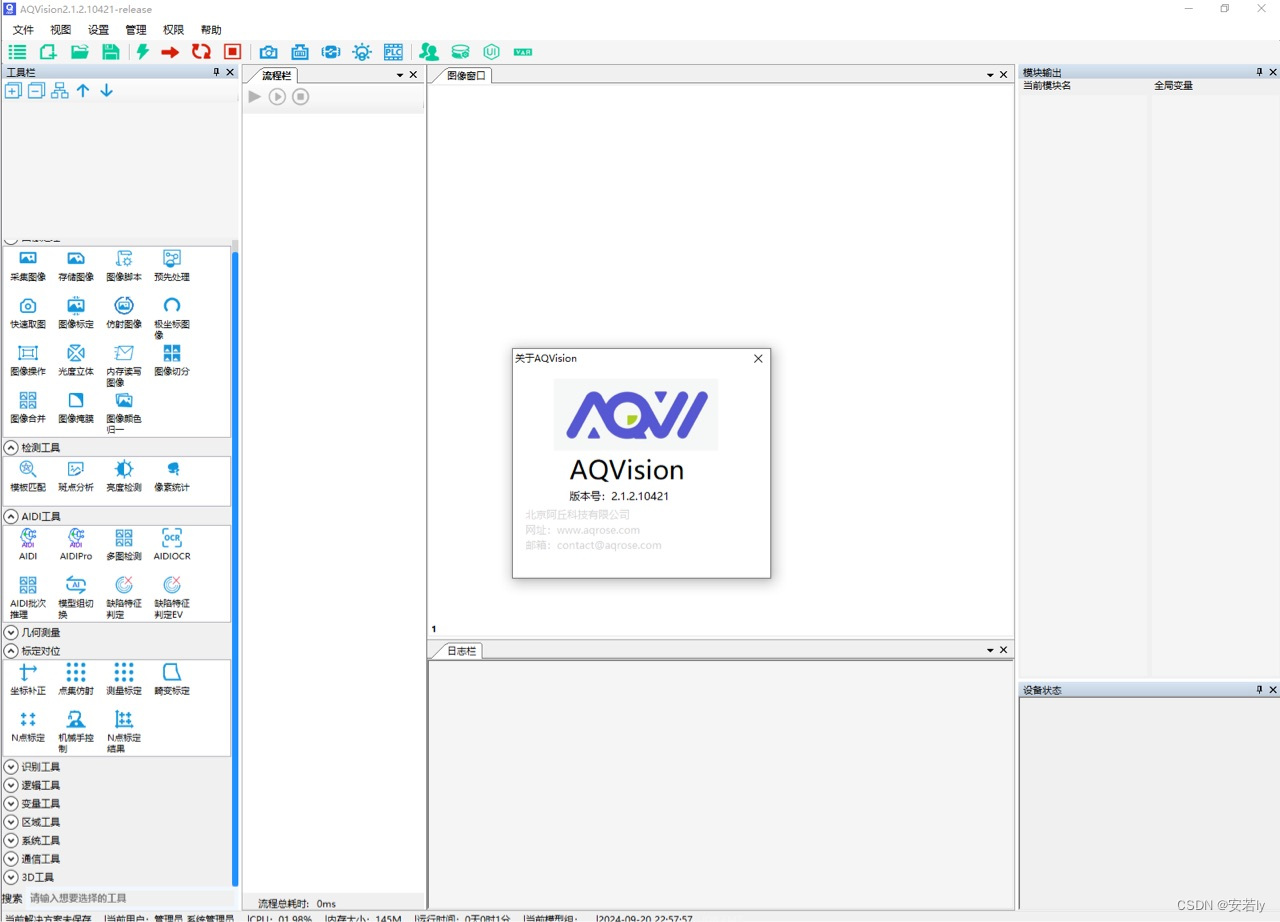Collapse the 检测工具 group
The width and height of the screenshot is (1280, 922).
(x=11, y=448)
